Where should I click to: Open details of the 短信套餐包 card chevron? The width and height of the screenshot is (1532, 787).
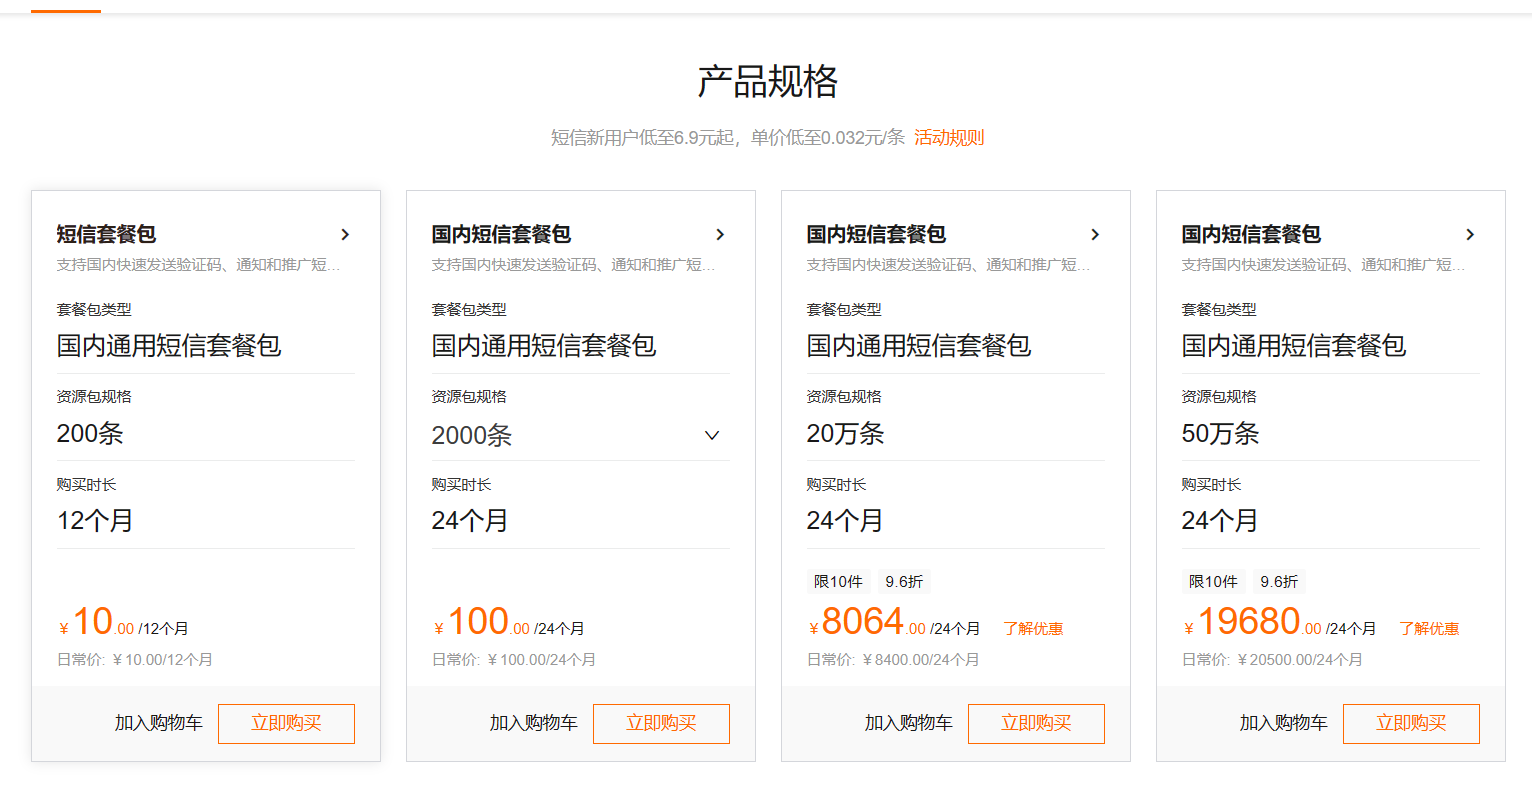point(345,234)
